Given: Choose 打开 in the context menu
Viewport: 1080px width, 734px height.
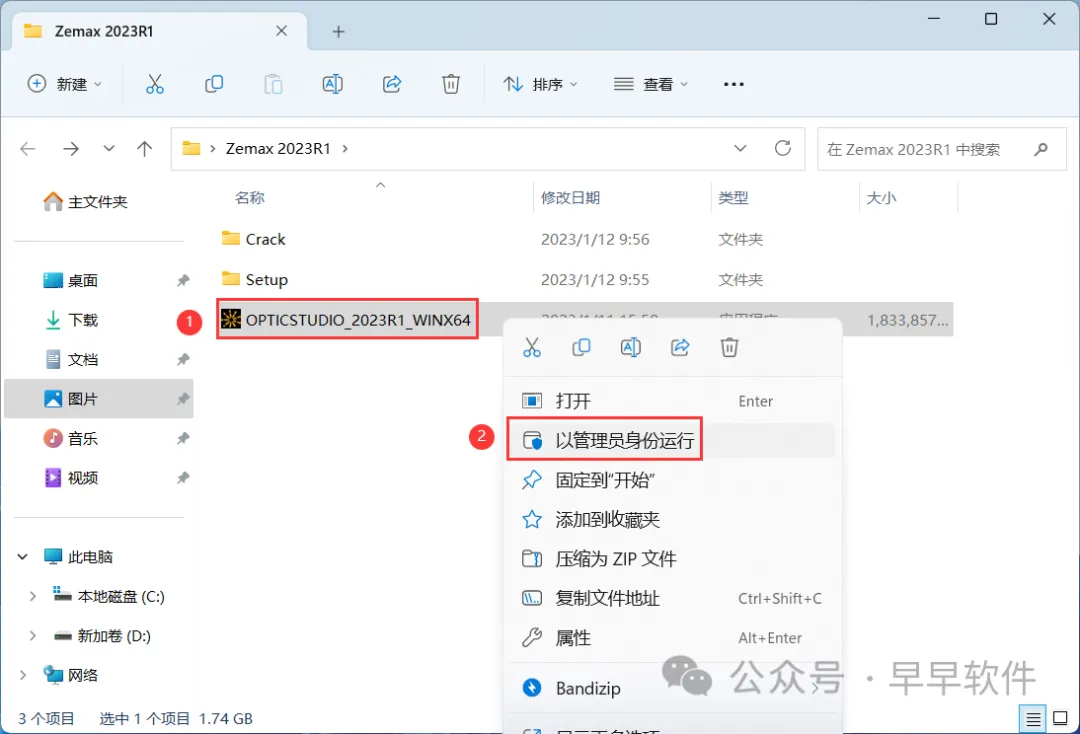Looking at the screenshot, I should point(672,401).
